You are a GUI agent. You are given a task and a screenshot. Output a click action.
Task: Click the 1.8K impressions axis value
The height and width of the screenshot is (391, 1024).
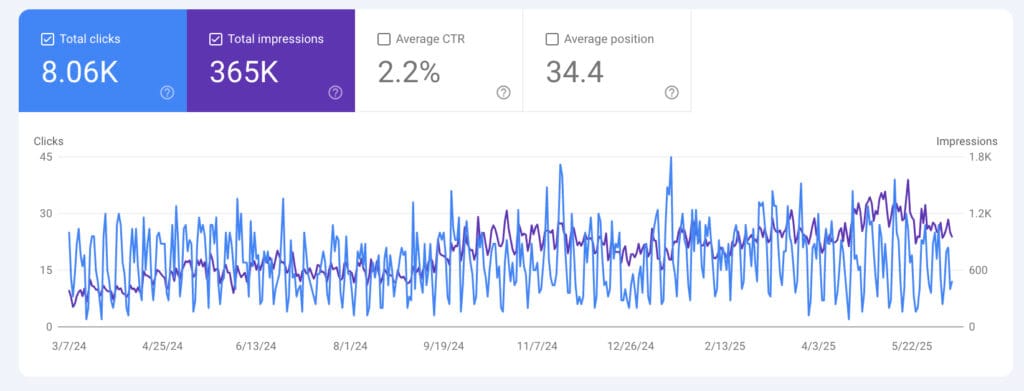click(x=980, y=157)
